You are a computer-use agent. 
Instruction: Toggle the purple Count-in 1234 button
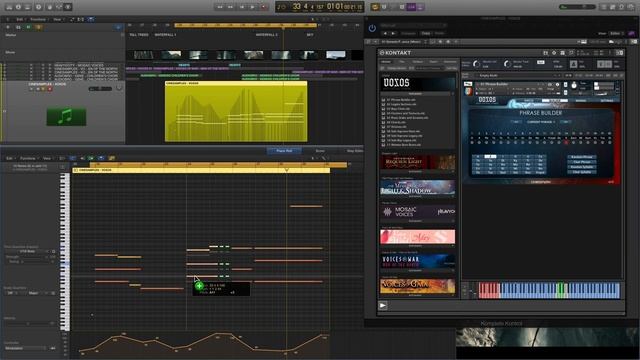(411, 7)
